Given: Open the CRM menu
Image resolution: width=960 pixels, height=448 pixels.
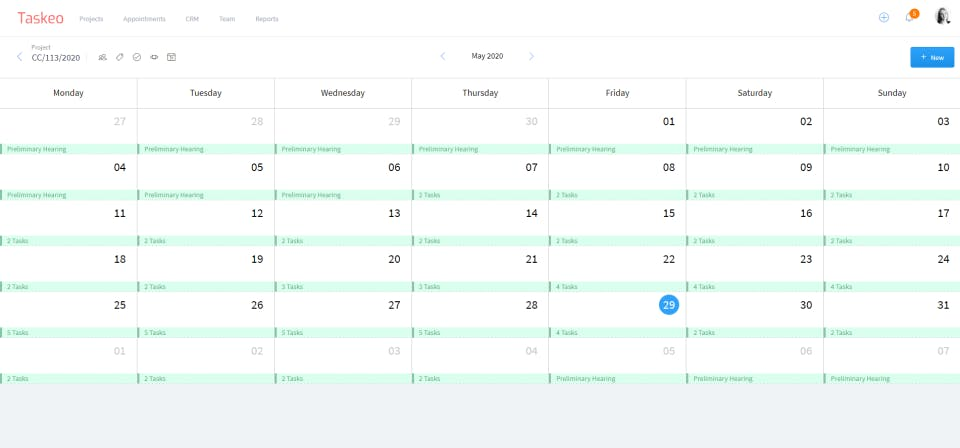Looking at the screenshot, I should click(x=192, y=19).
